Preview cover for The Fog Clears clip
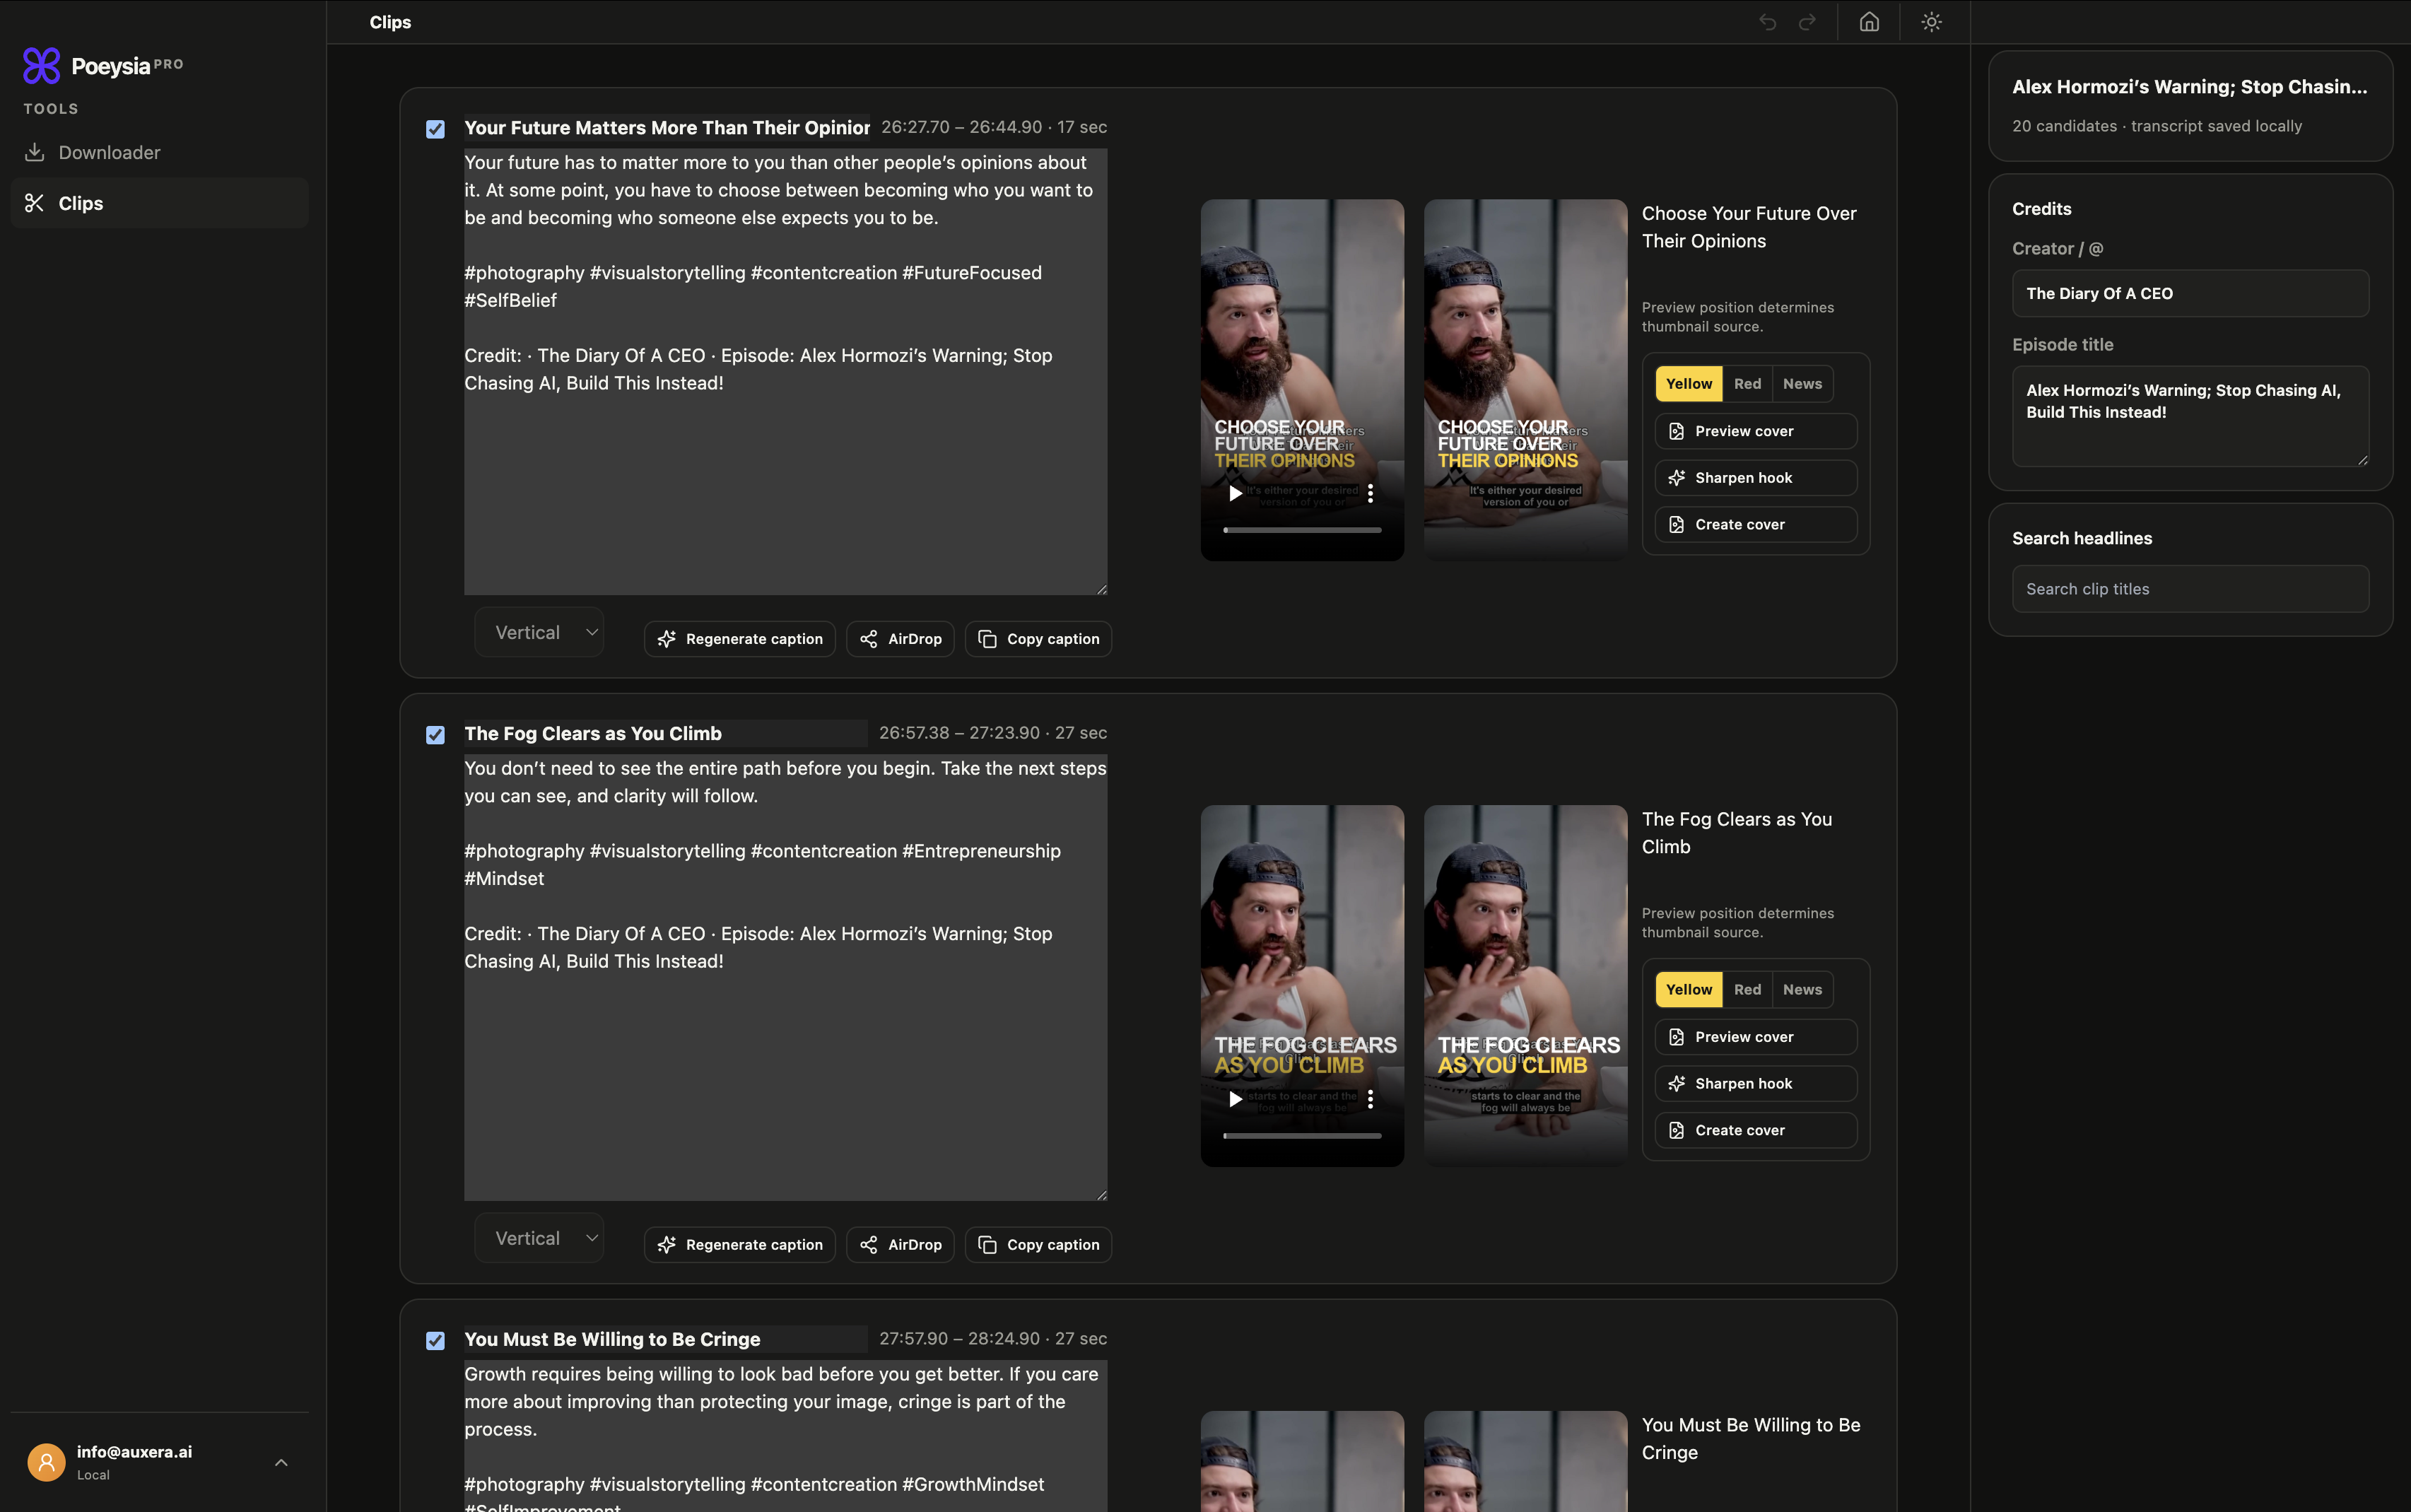This screenshot has width=2411, height=1512. (1756, 1037)
